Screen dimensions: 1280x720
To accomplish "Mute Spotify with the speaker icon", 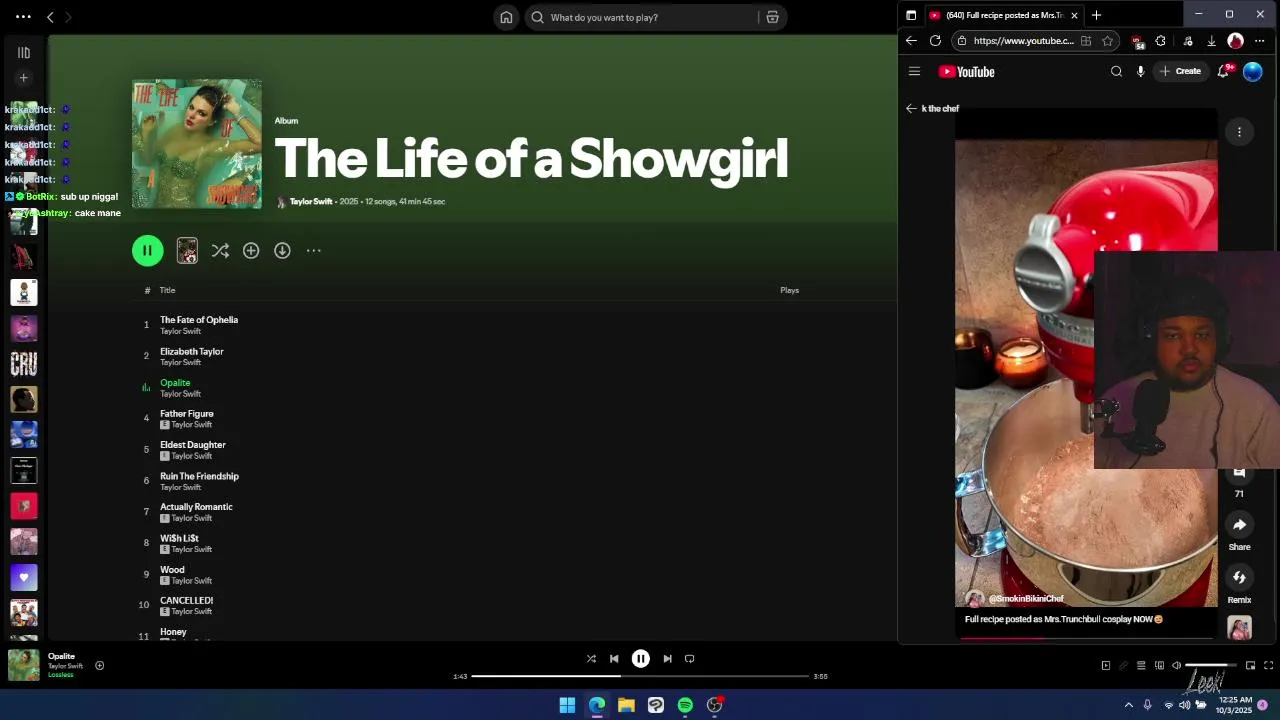I will (x=1176, y=666).
